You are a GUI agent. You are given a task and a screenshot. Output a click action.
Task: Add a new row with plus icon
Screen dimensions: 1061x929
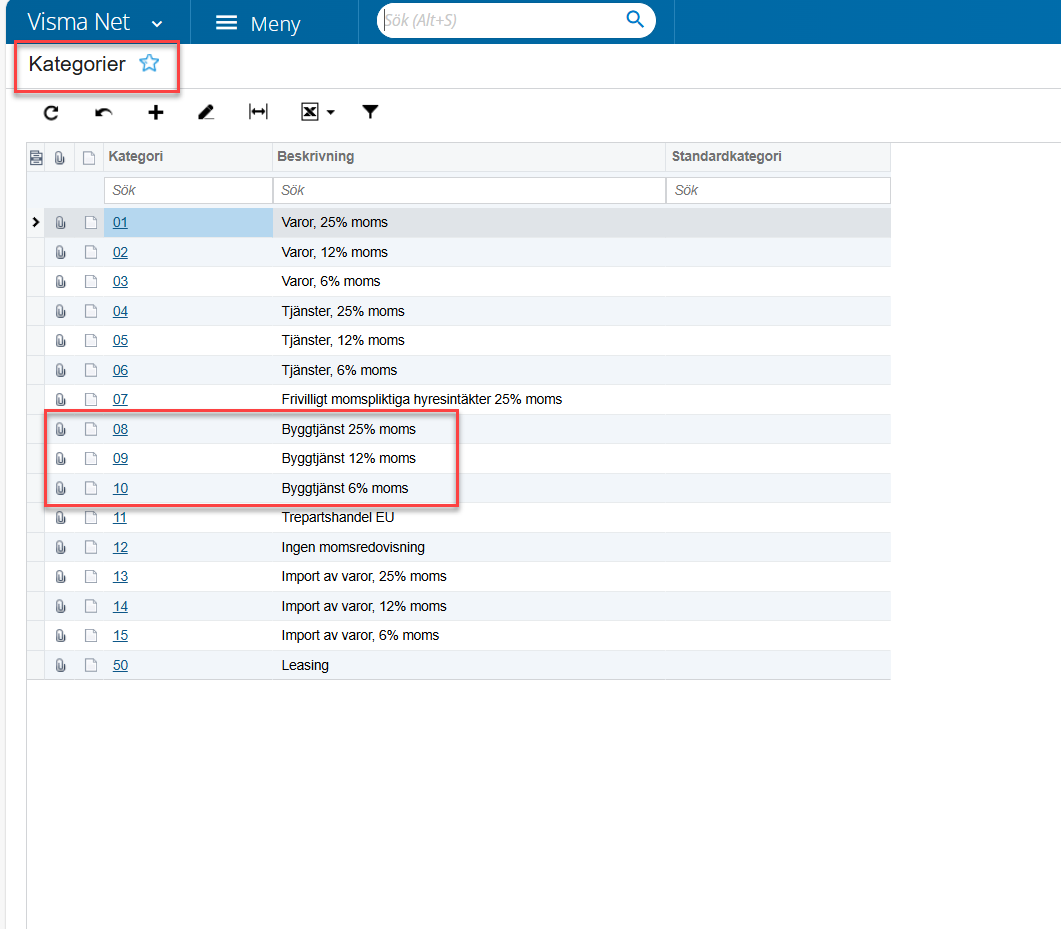[x=155, y=113]
